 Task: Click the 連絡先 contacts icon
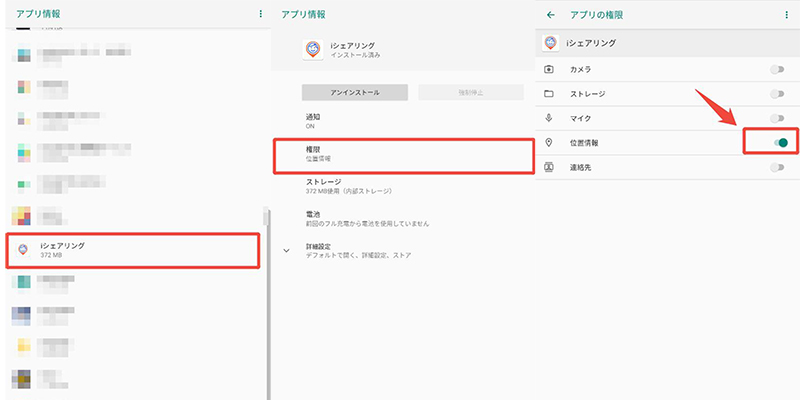[549, 167]
